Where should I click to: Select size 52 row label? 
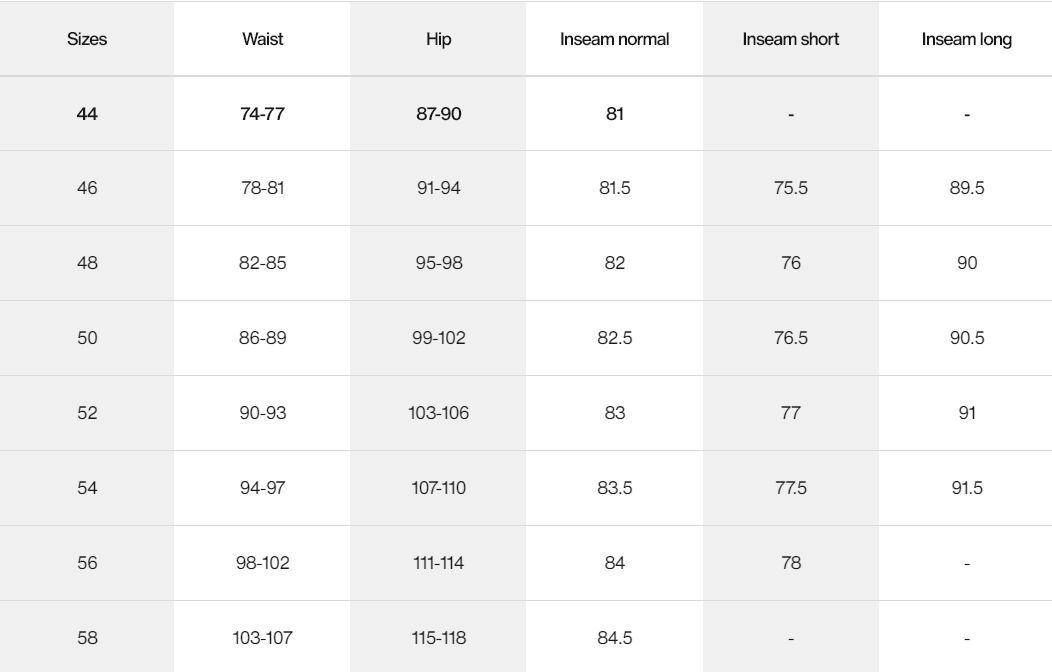click(87, 413)
